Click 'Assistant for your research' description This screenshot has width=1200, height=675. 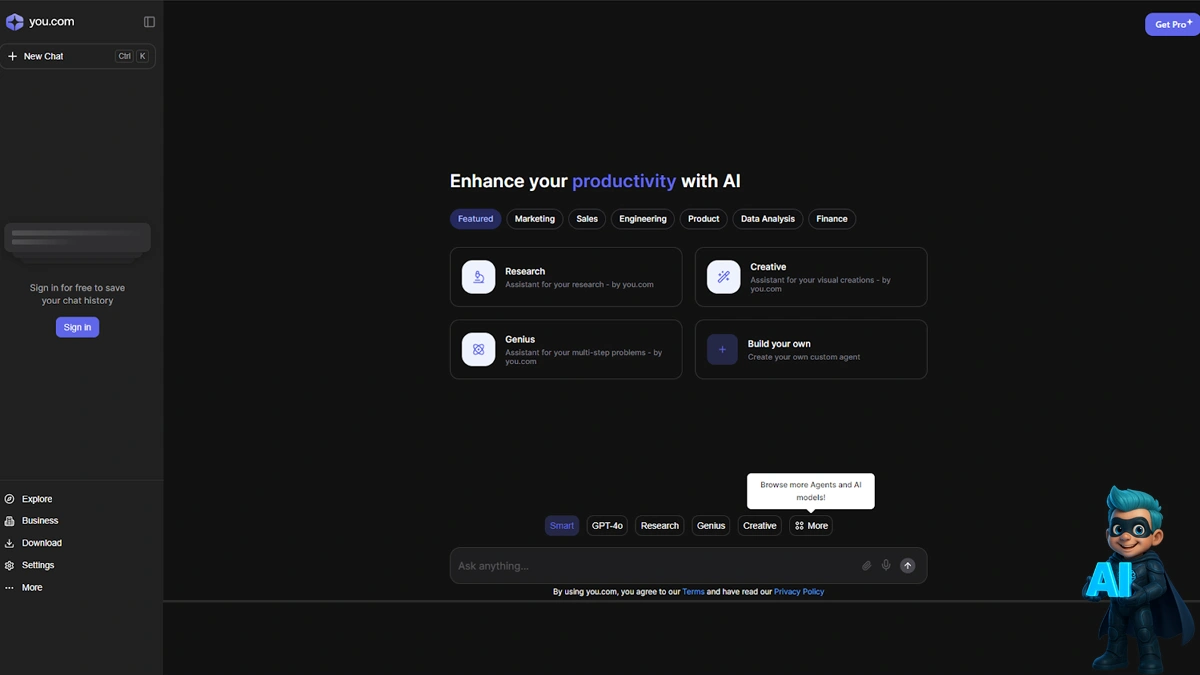click(x=579, y=285)
